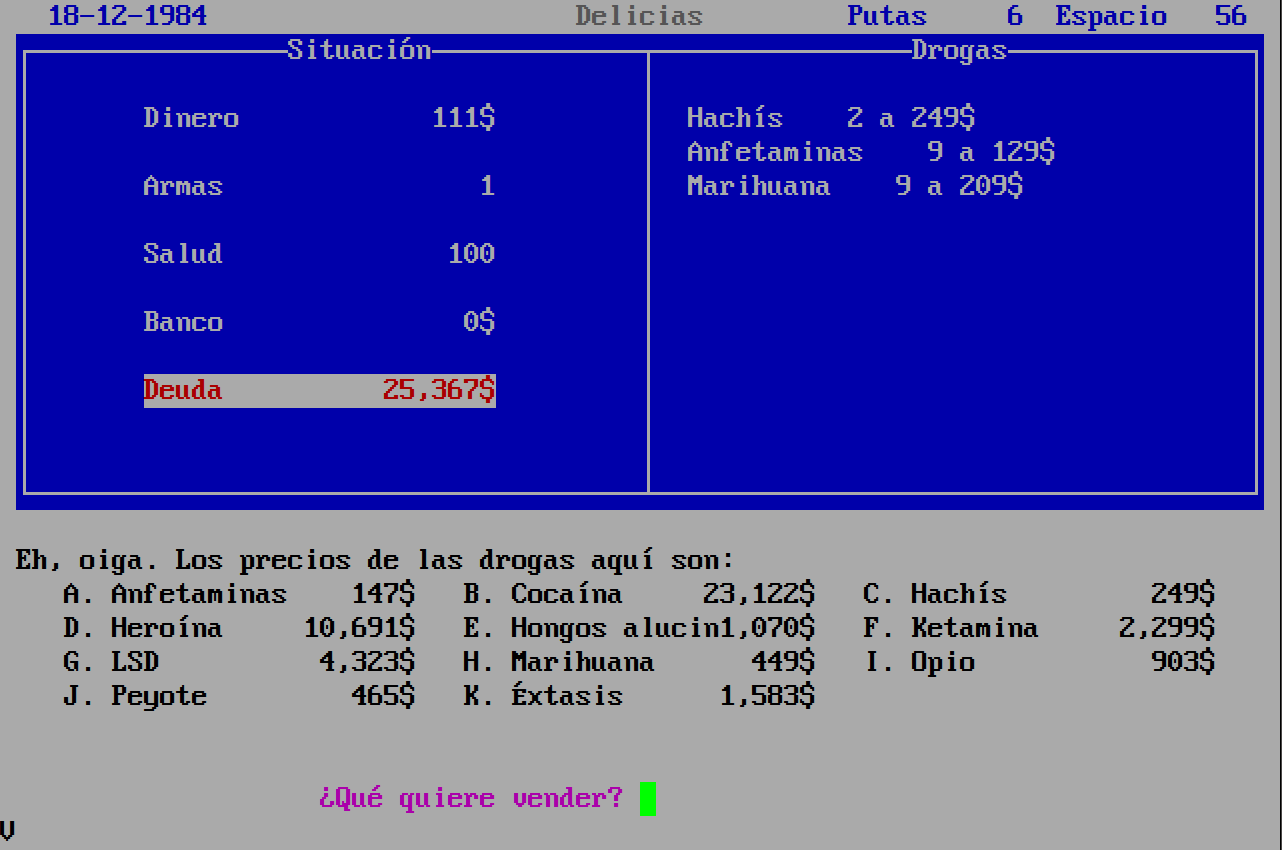The height and width of the screenshot is (850, 1282).
Task: Click the date 18-12-1984 in header
Action: 127,16
